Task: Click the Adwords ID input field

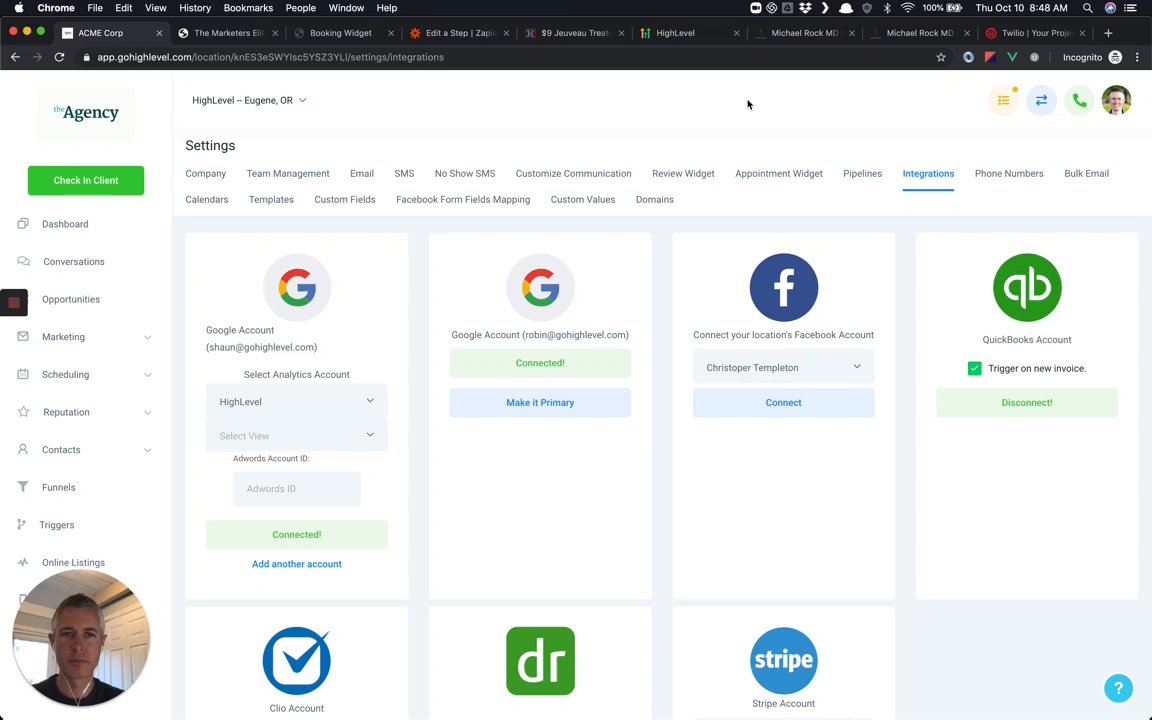Action: 297,489
